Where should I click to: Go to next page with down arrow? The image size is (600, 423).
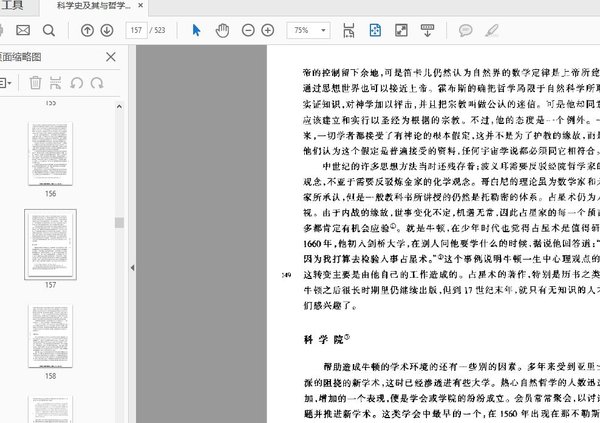107,31
